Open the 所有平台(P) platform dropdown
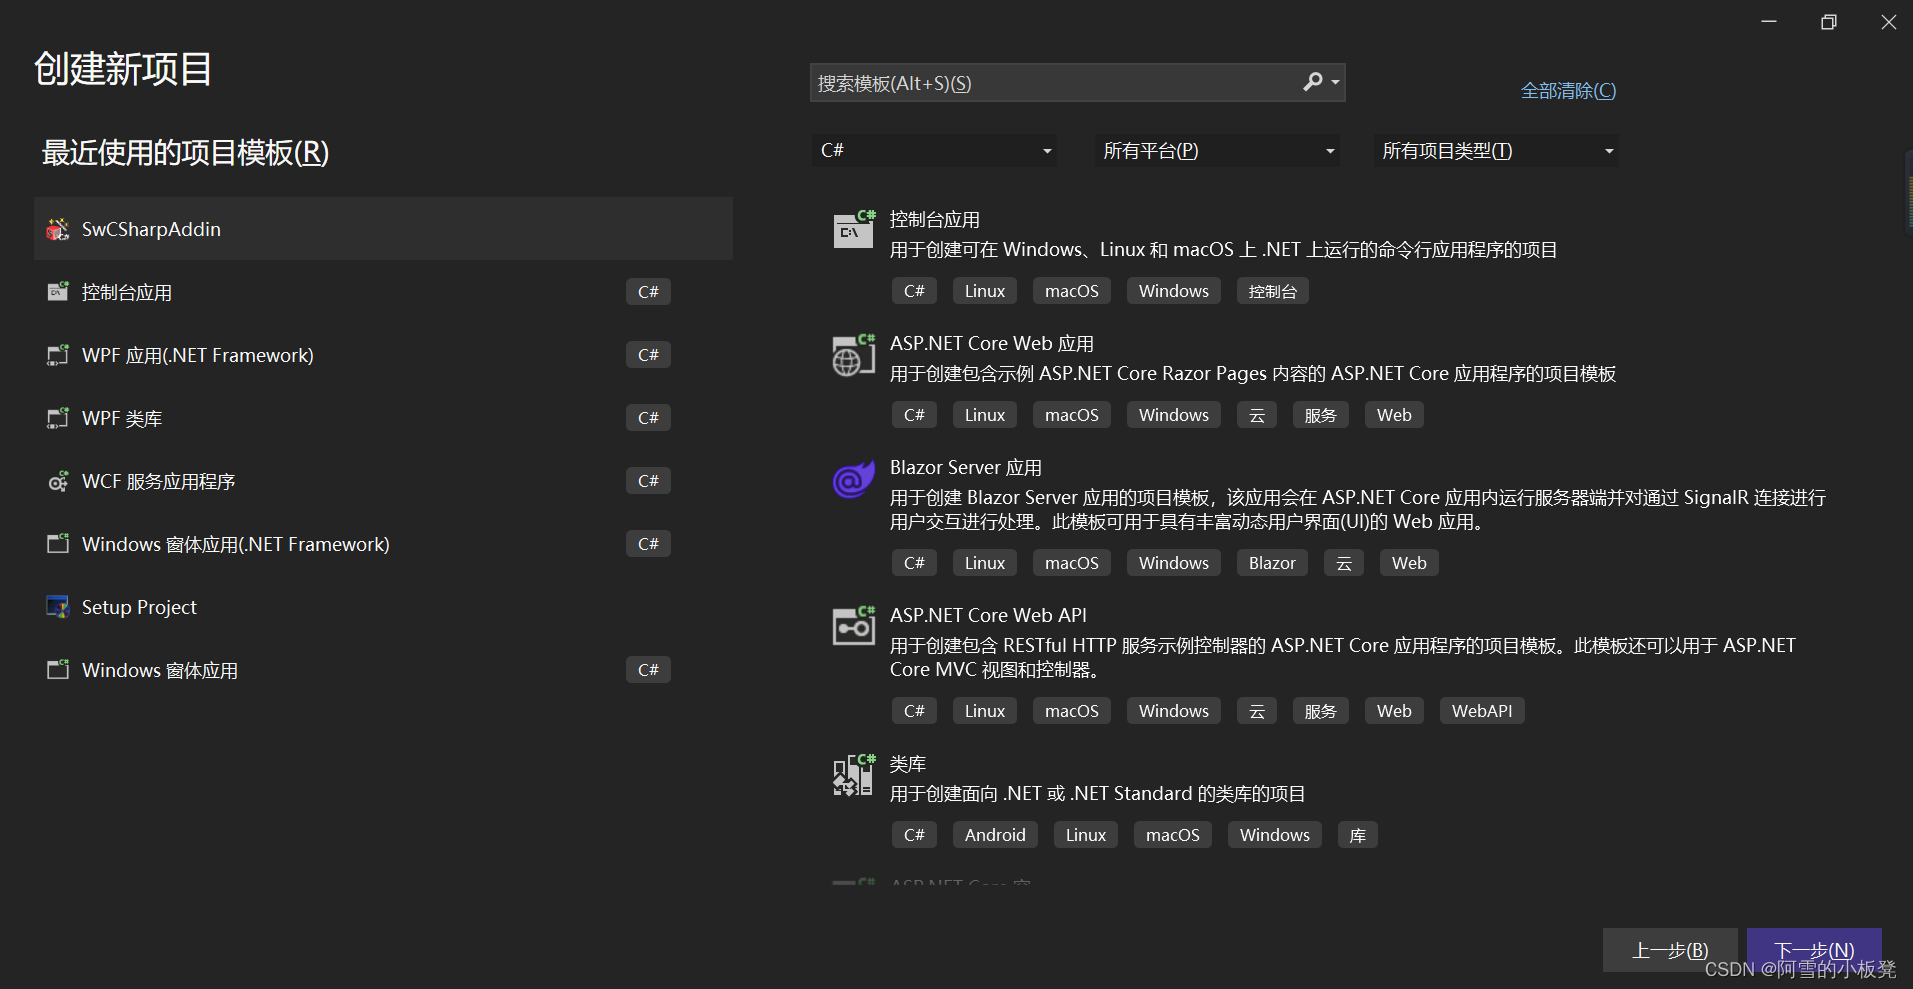 [x=1217, y=150]
